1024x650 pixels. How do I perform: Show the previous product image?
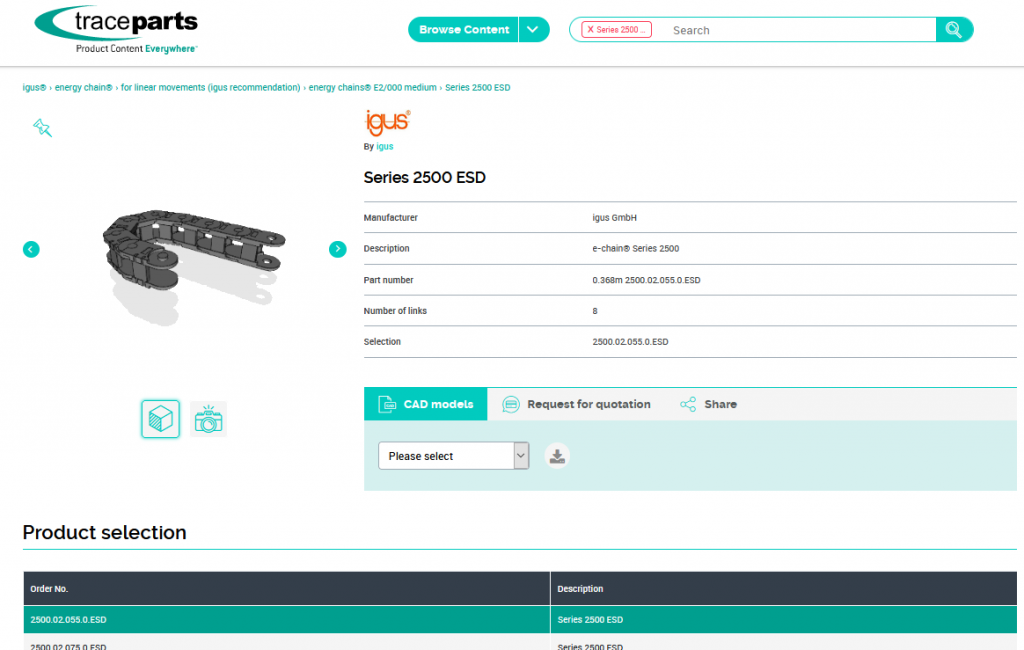click(x=31, y=249)
